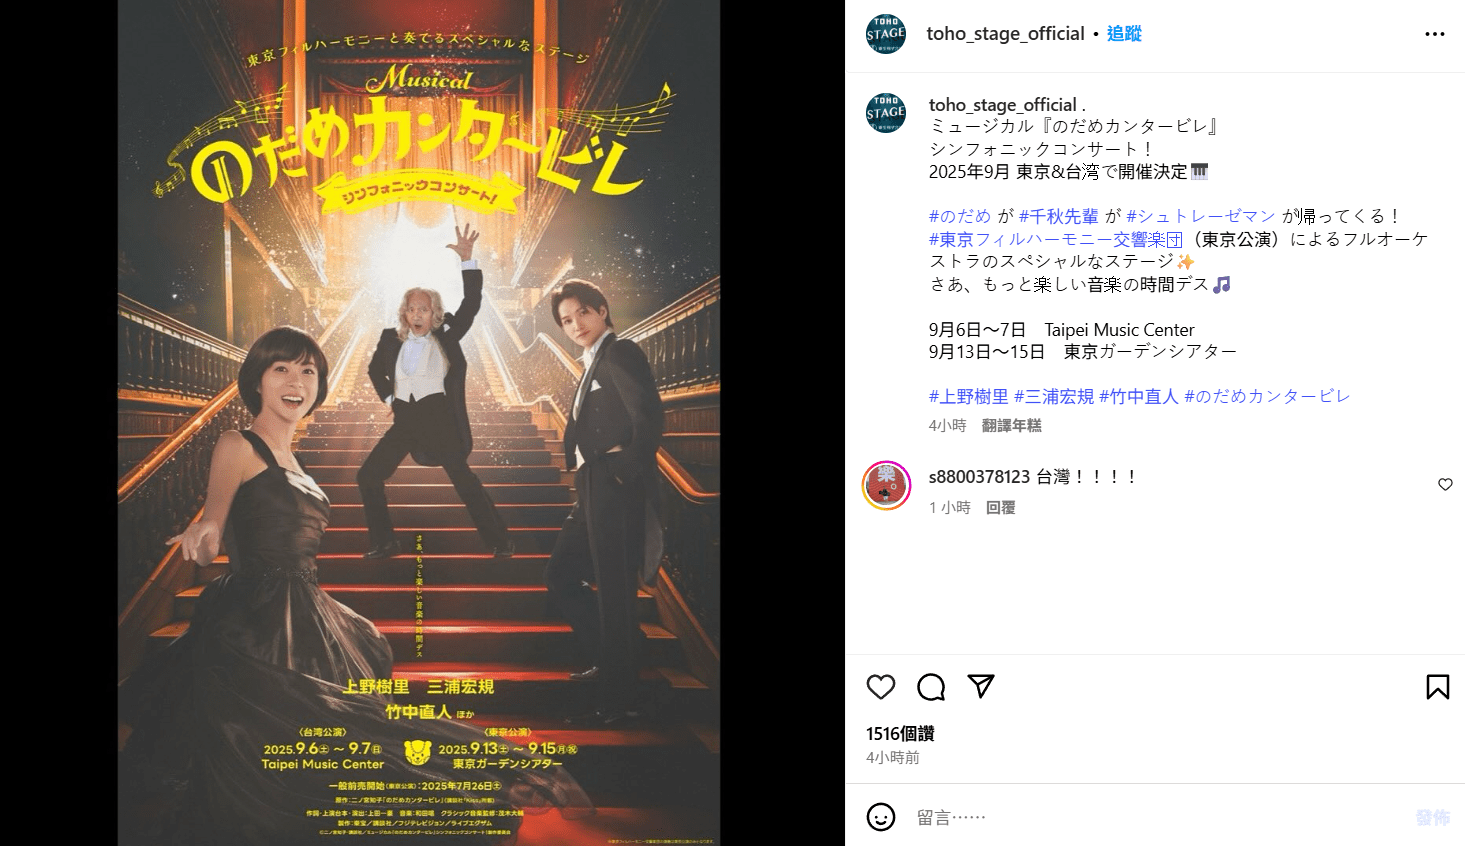Like the post with the heart icon
This screenshot has height=846, width=1465.
tap(880, 687)
